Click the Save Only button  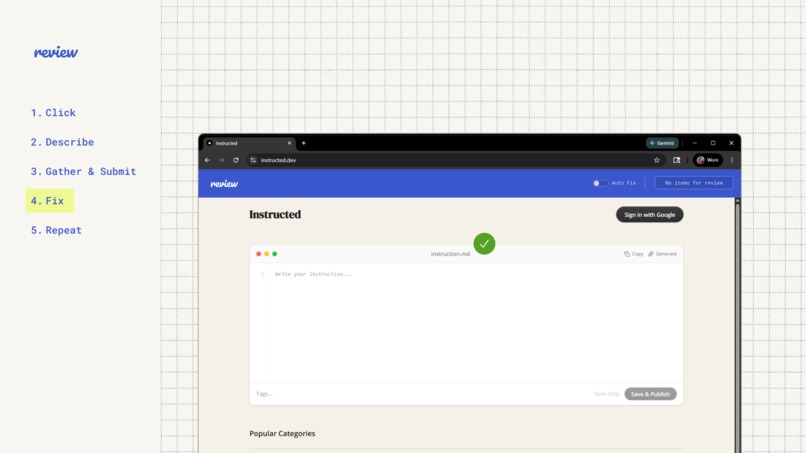point(606,394)
